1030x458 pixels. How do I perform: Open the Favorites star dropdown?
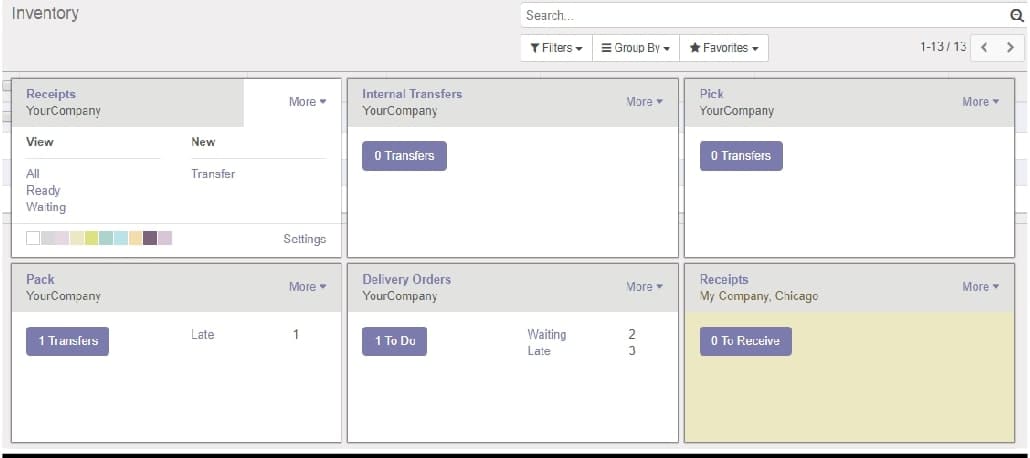(x=724, y=48)
